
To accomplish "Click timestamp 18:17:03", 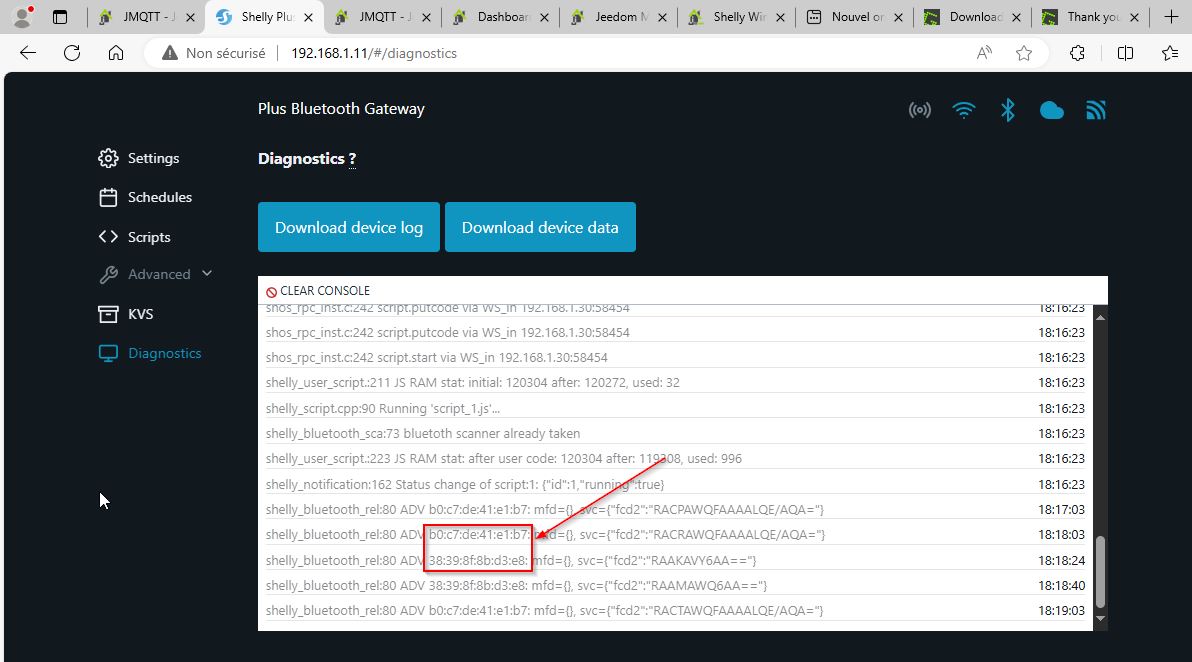I will [1061, 509].
